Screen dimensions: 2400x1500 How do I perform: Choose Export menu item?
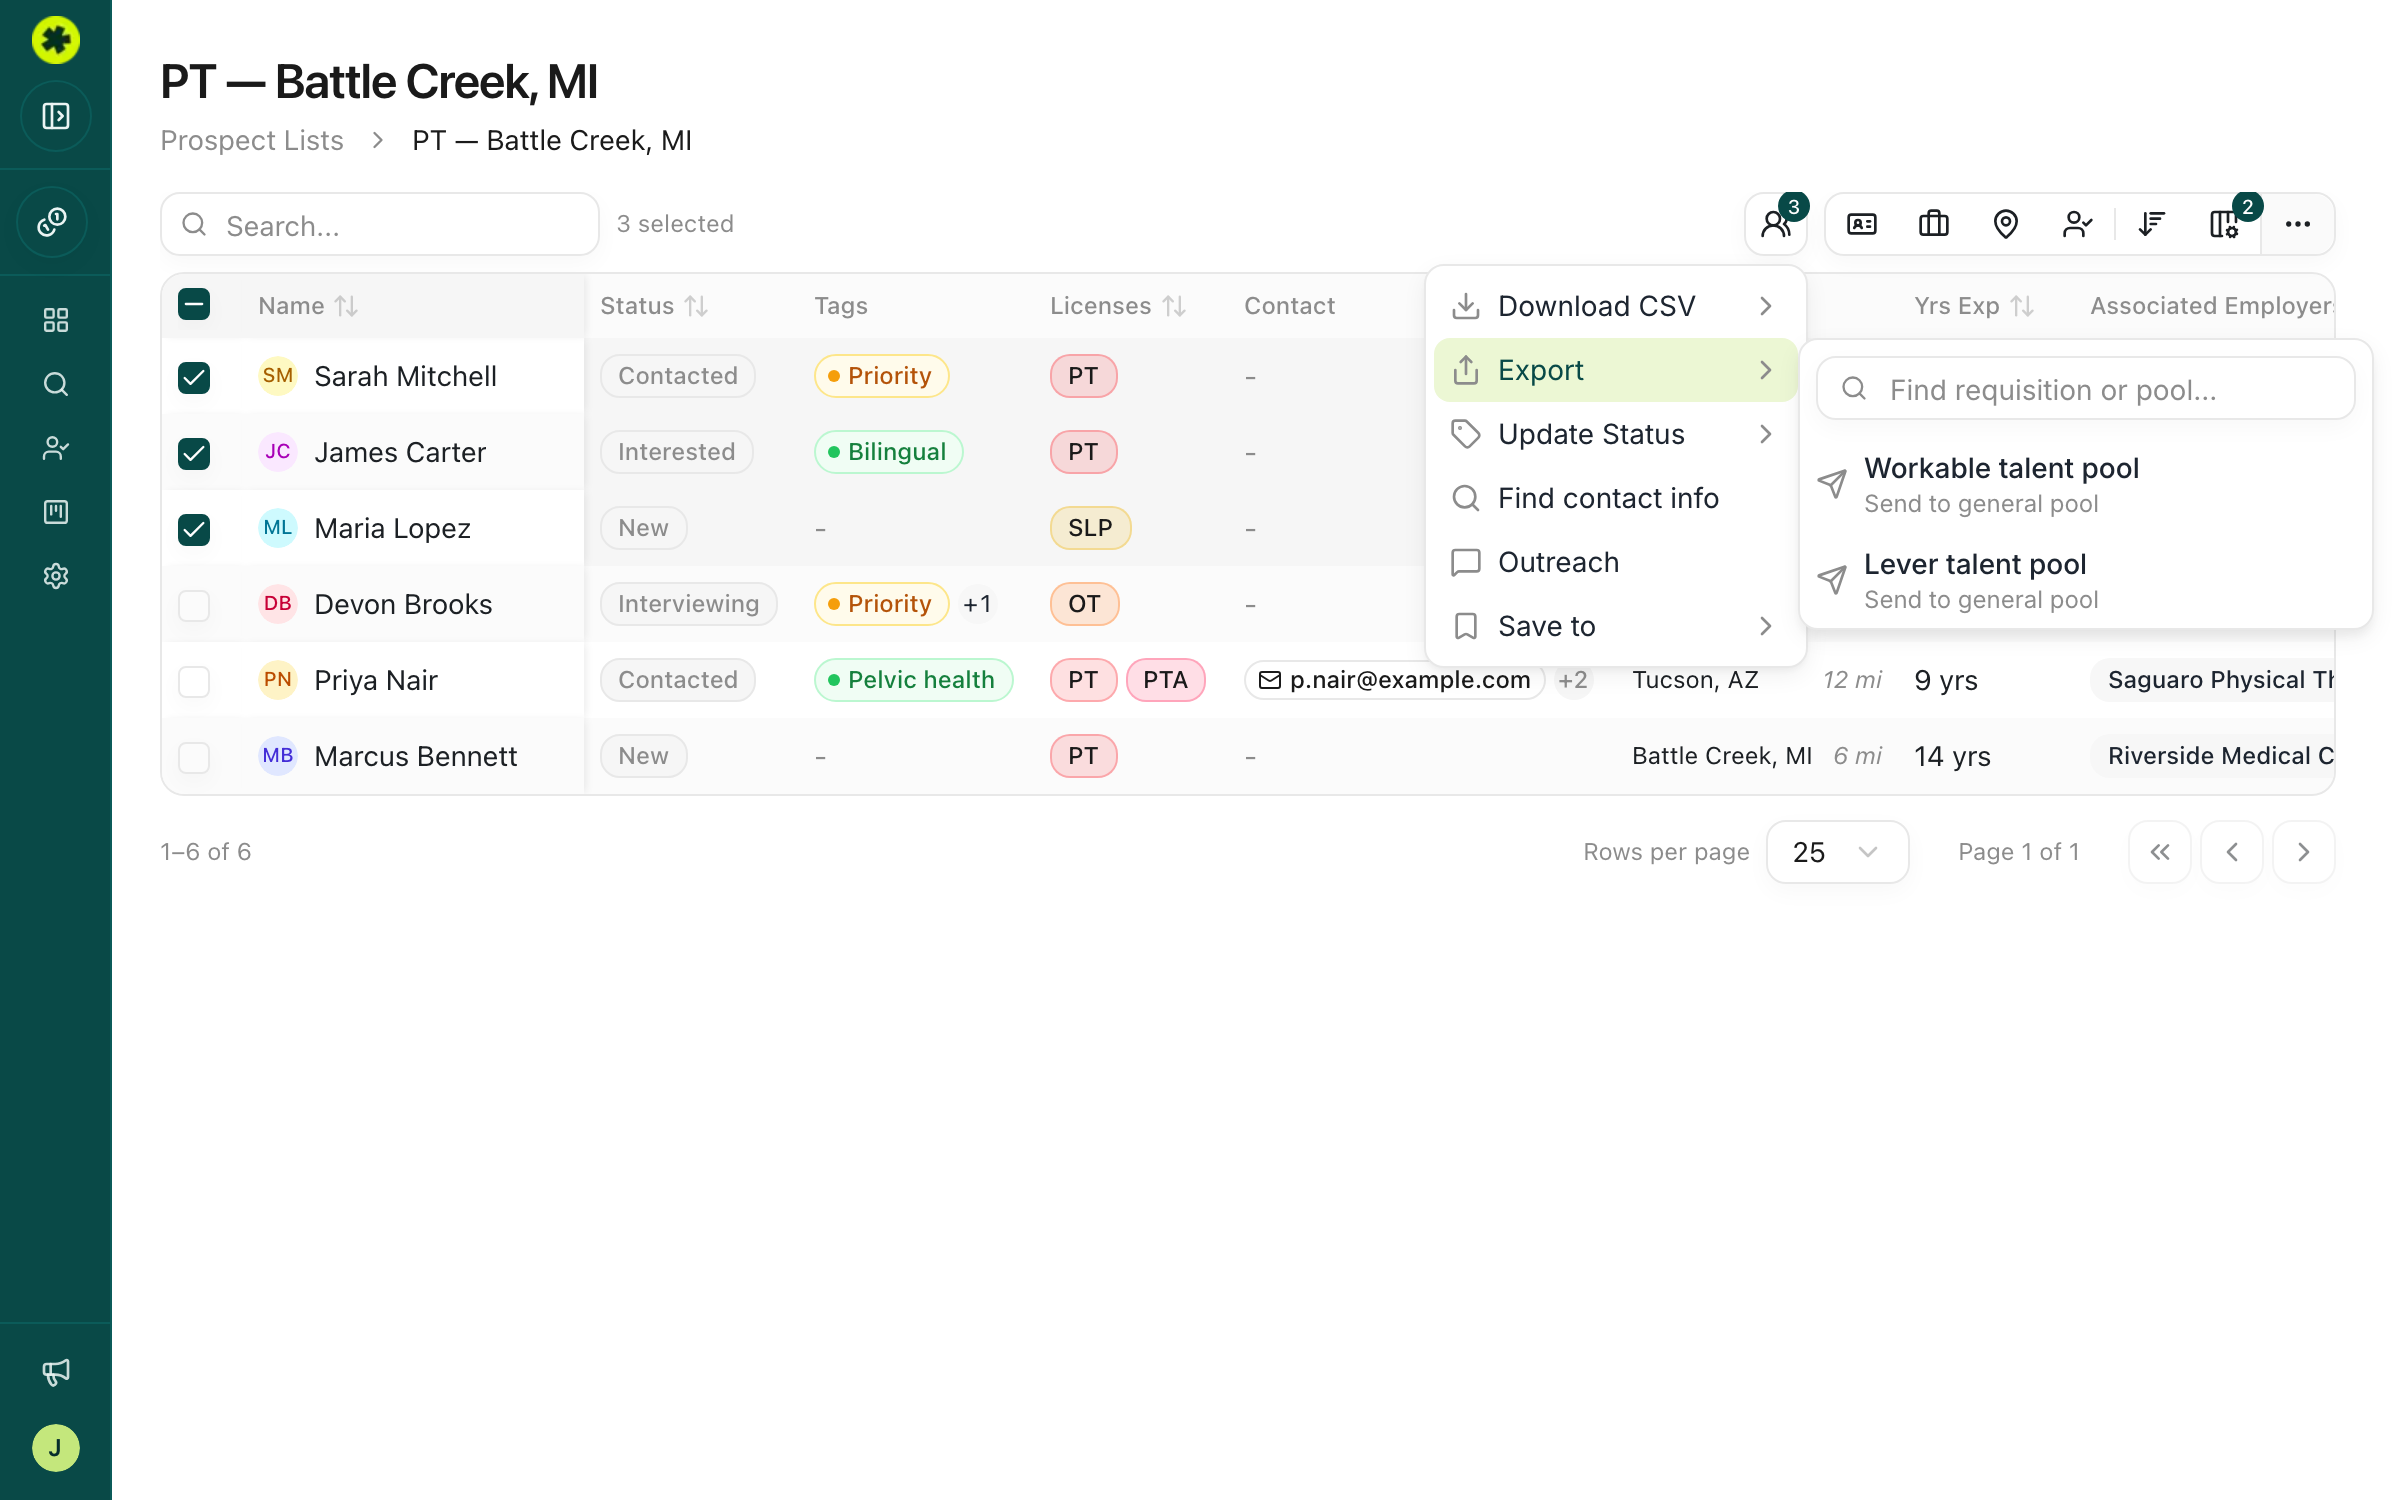(x=1616, y=370)
